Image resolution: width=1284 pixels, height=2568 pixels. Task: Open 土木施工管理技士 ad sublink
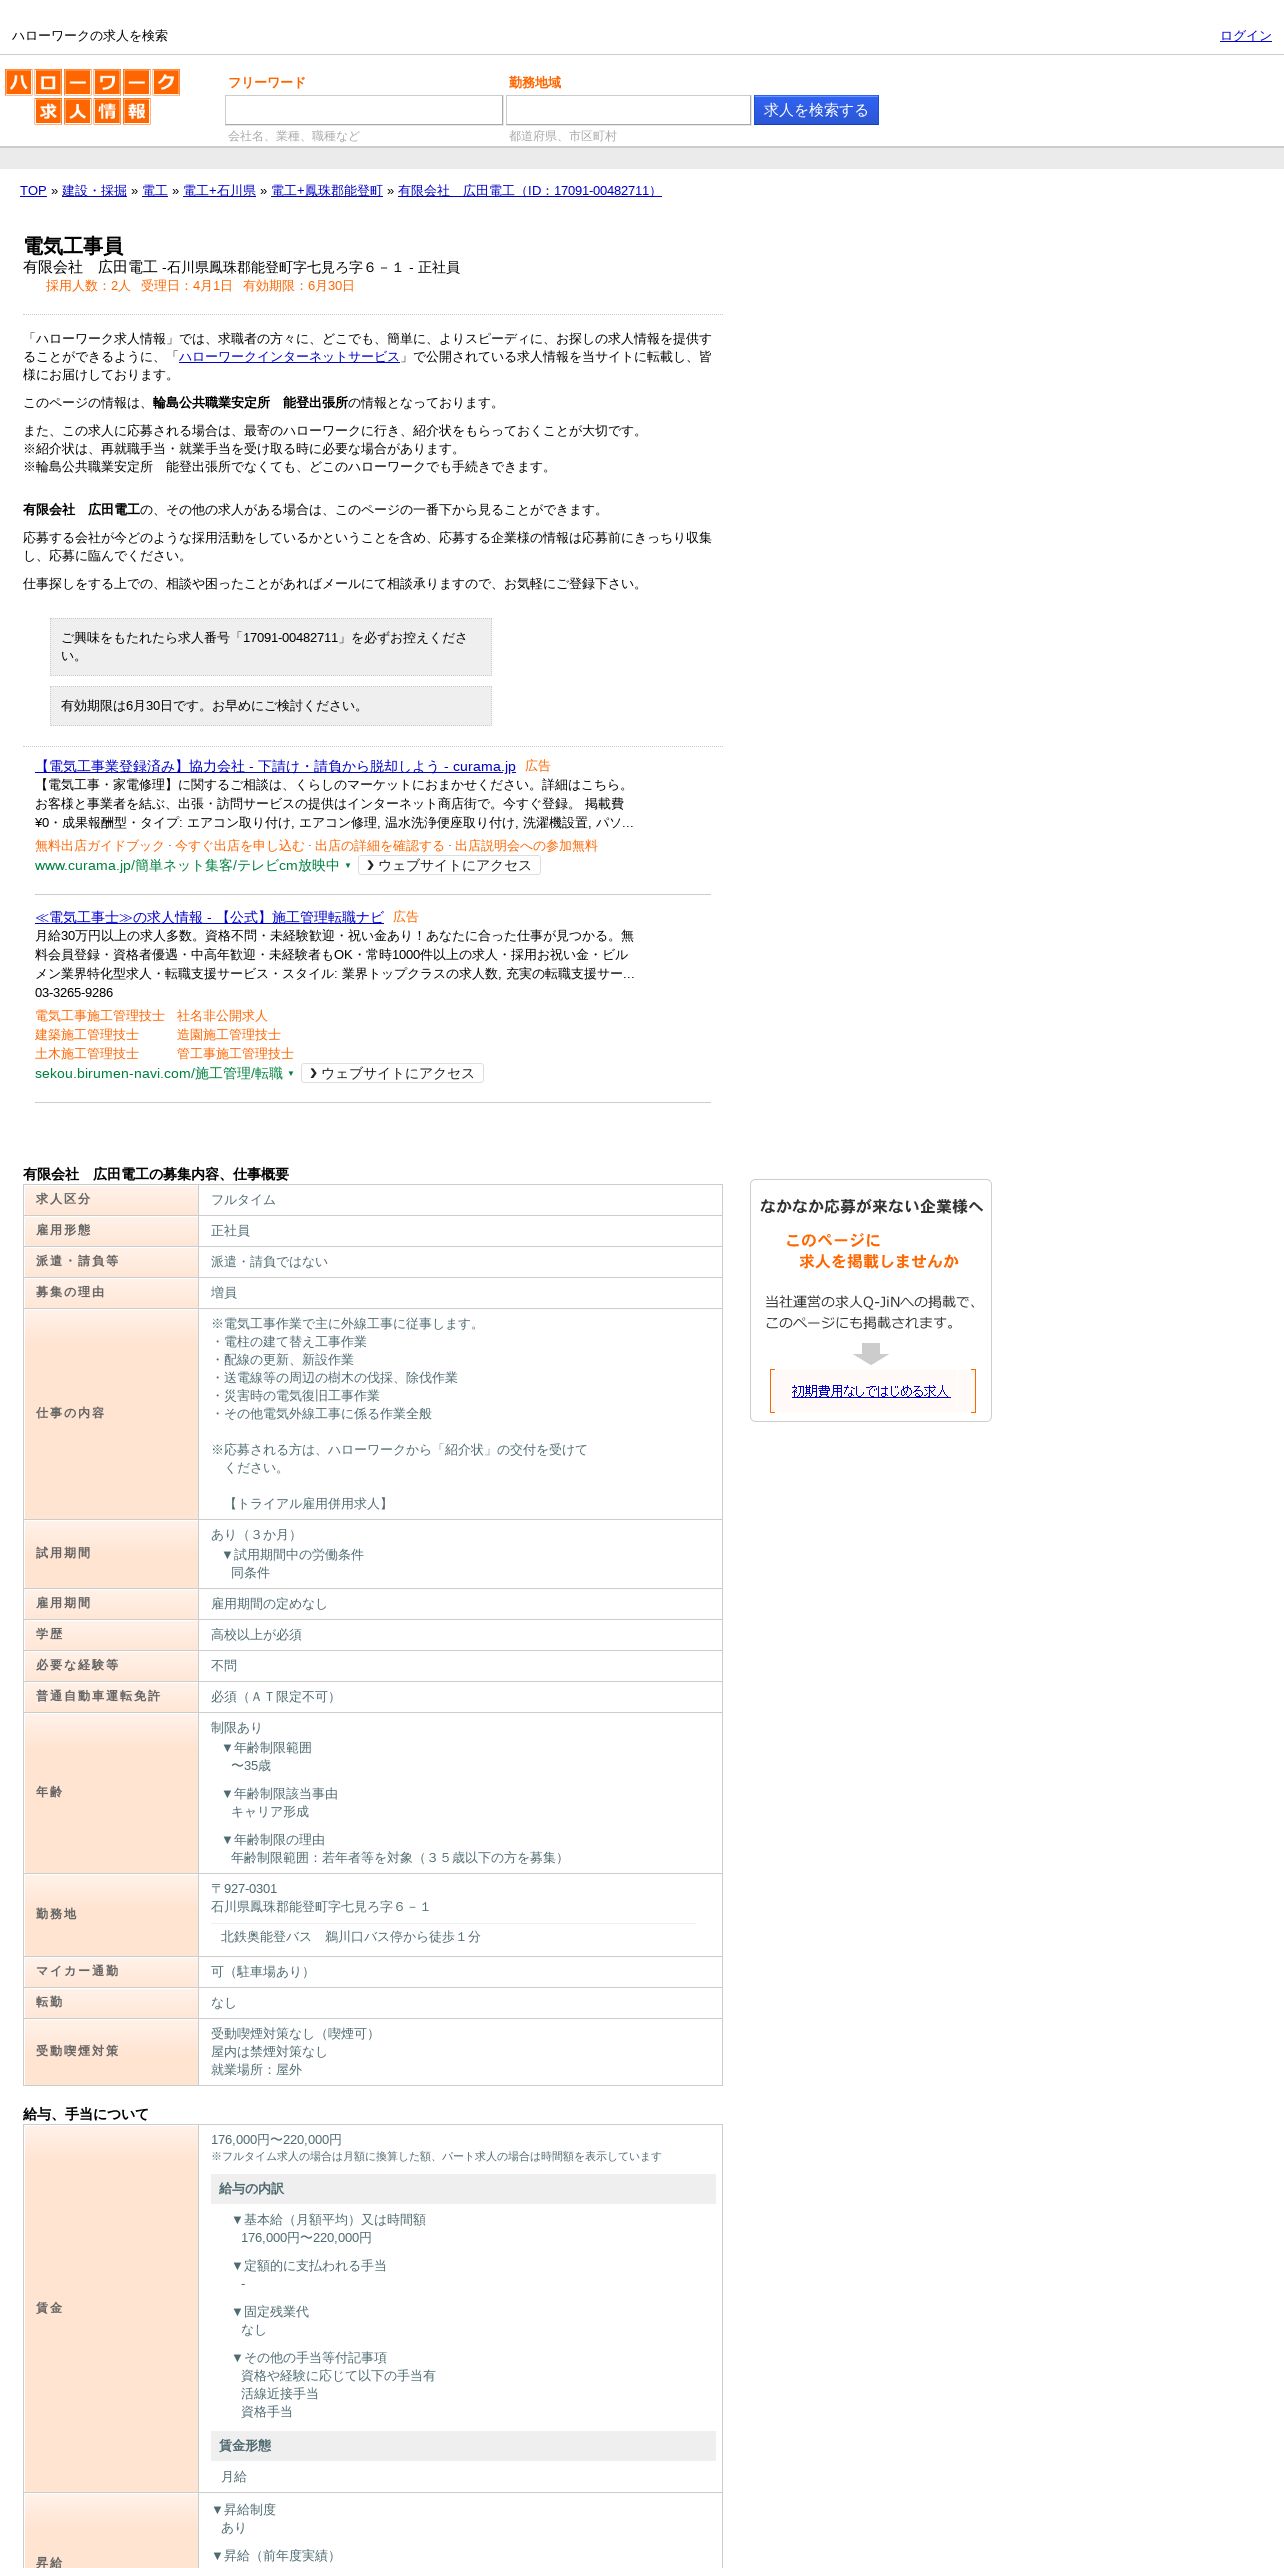click(x=87, y=1054)
